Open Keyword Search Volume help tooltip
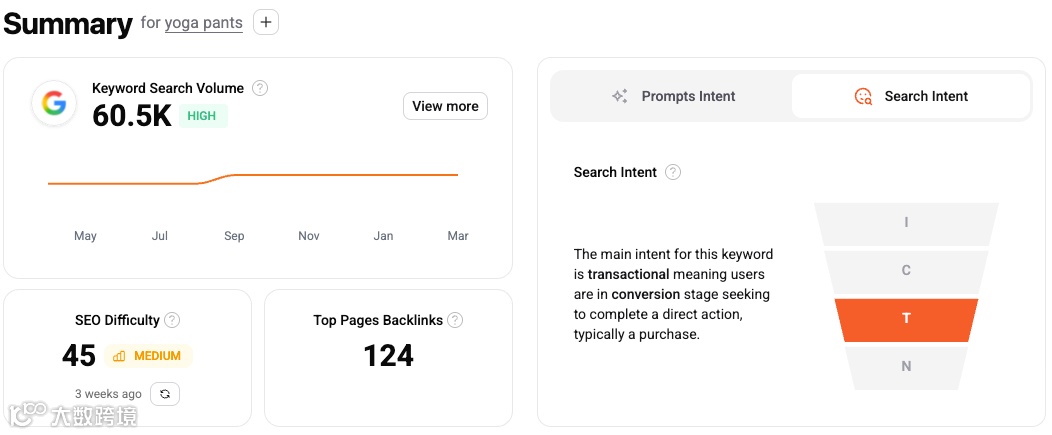The height and width of the screenshot is (435, 1052). coord(260,88)
